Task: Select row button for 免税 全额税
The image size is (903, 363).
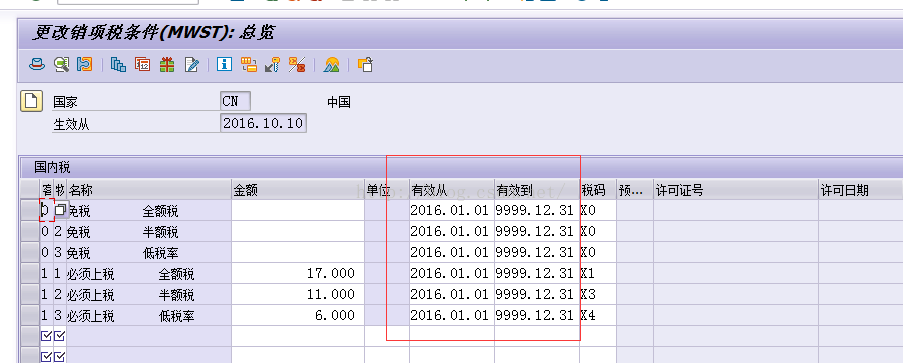Action: [29, 211]
